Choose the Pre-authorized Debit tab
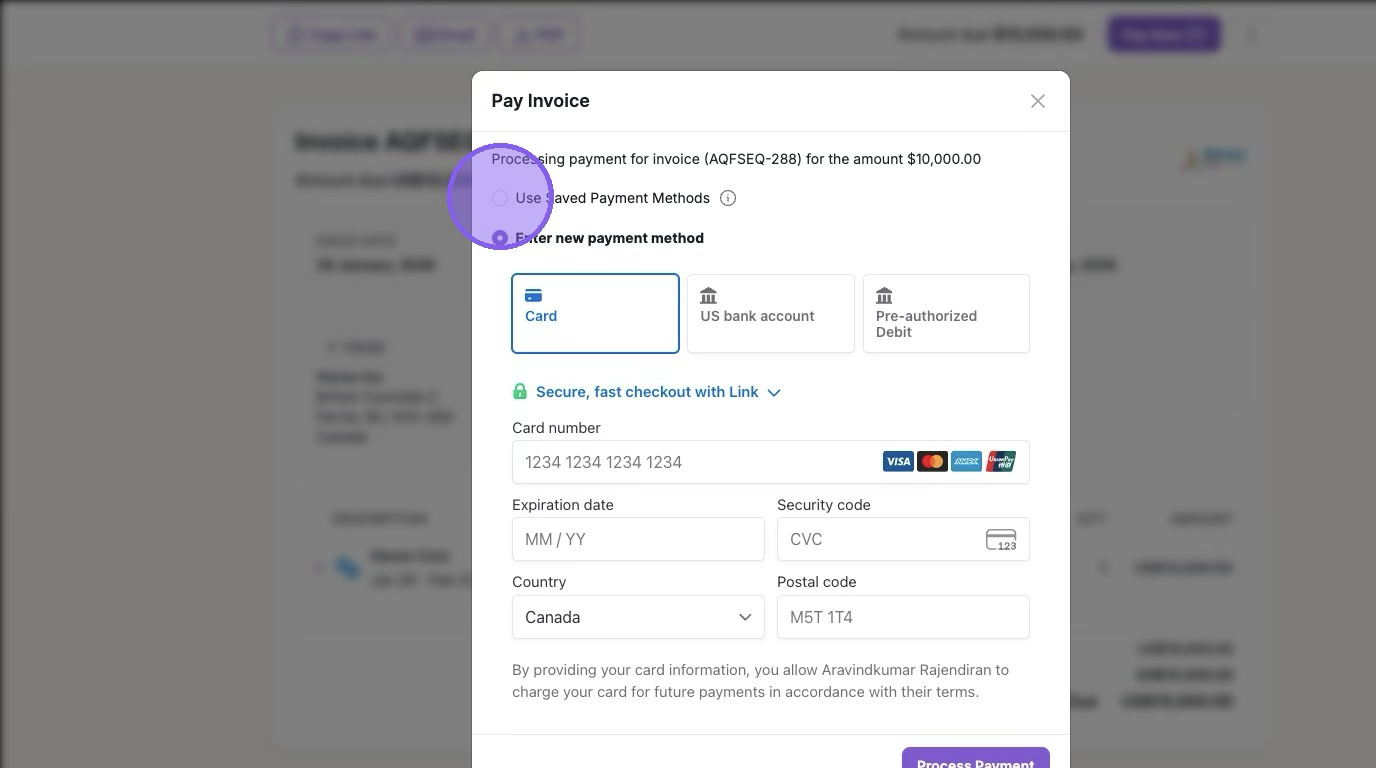 coord(946,313)
